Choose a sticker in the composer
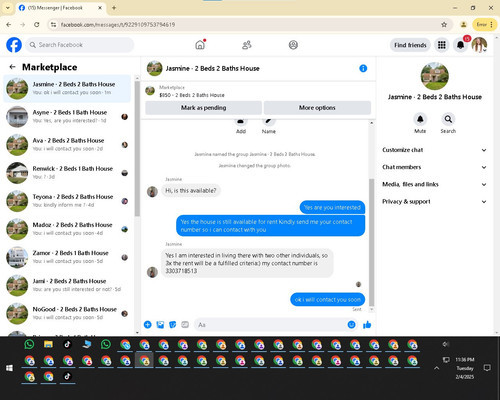The height and width of the screenshot is (400, 500). click(172, 325)
